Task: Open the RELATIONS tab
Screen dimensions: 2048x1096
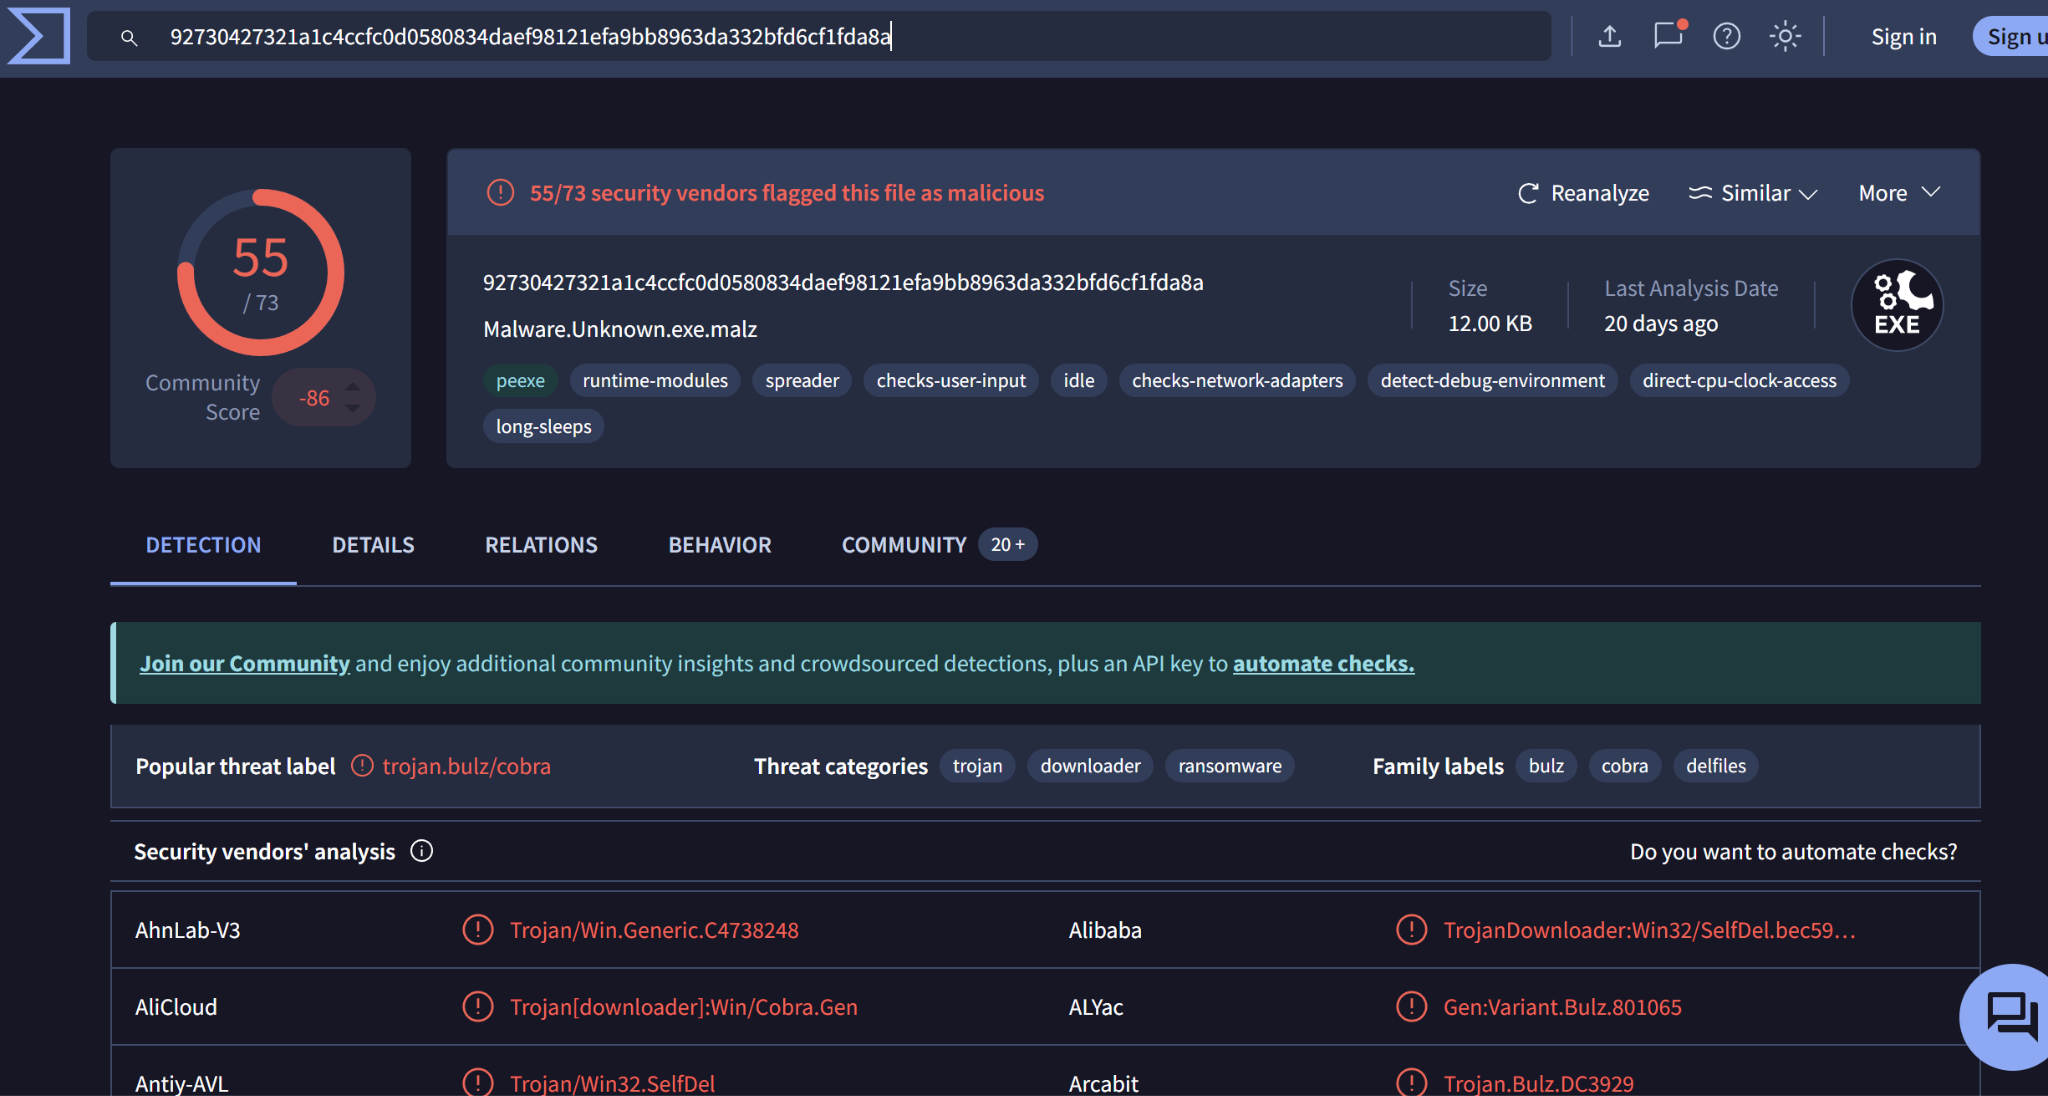Action: [x=541, y=545]
